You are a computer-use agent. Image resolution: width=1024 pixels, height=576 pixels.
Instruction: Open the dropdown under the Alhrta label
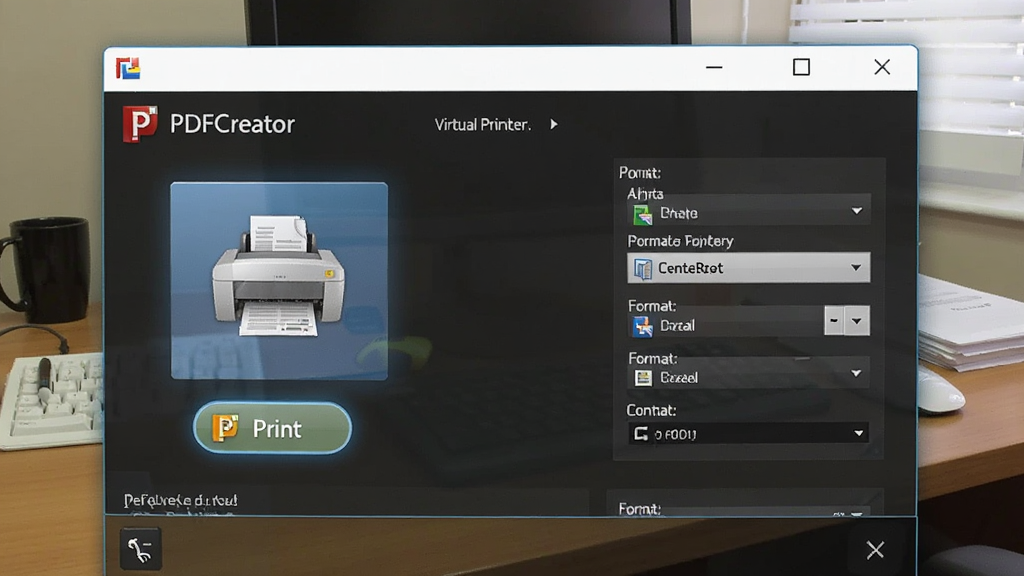[x=748, y=212]
